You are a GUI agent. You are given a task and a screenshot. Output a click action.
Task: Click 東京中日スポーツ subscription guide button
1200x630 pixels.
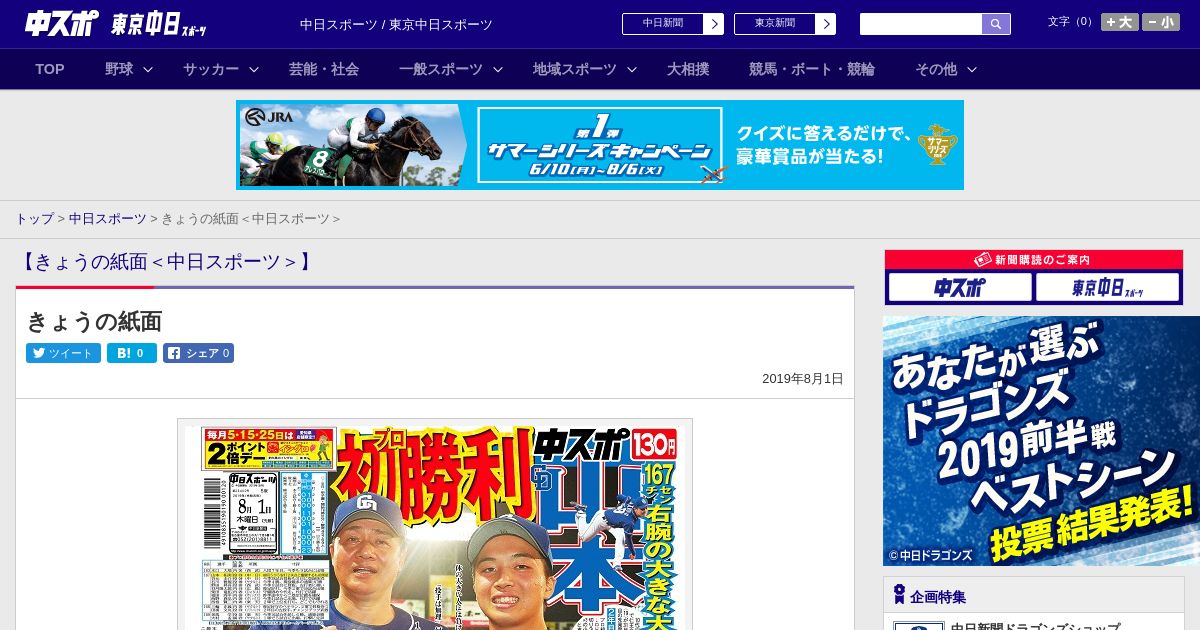(1107, 288)
